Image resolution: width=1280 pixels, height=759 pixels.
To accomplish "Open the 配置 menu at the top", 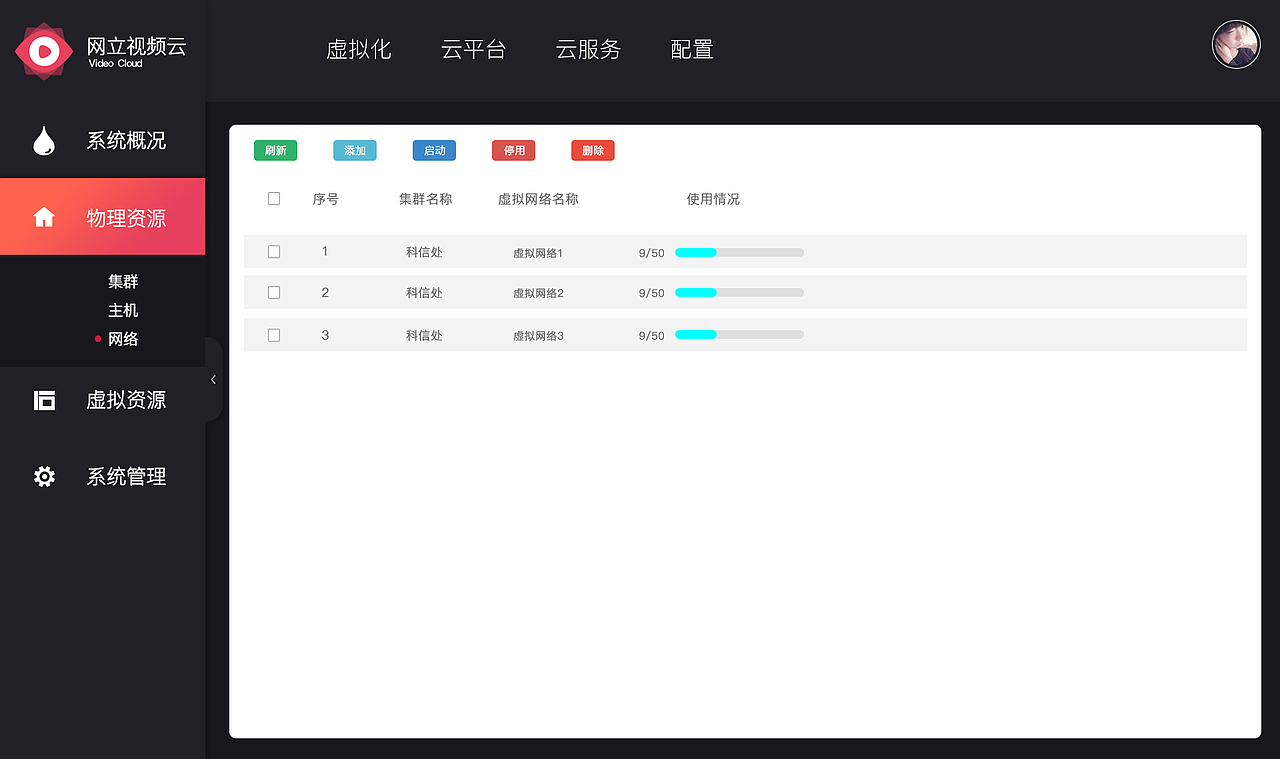I will [692, 49].
